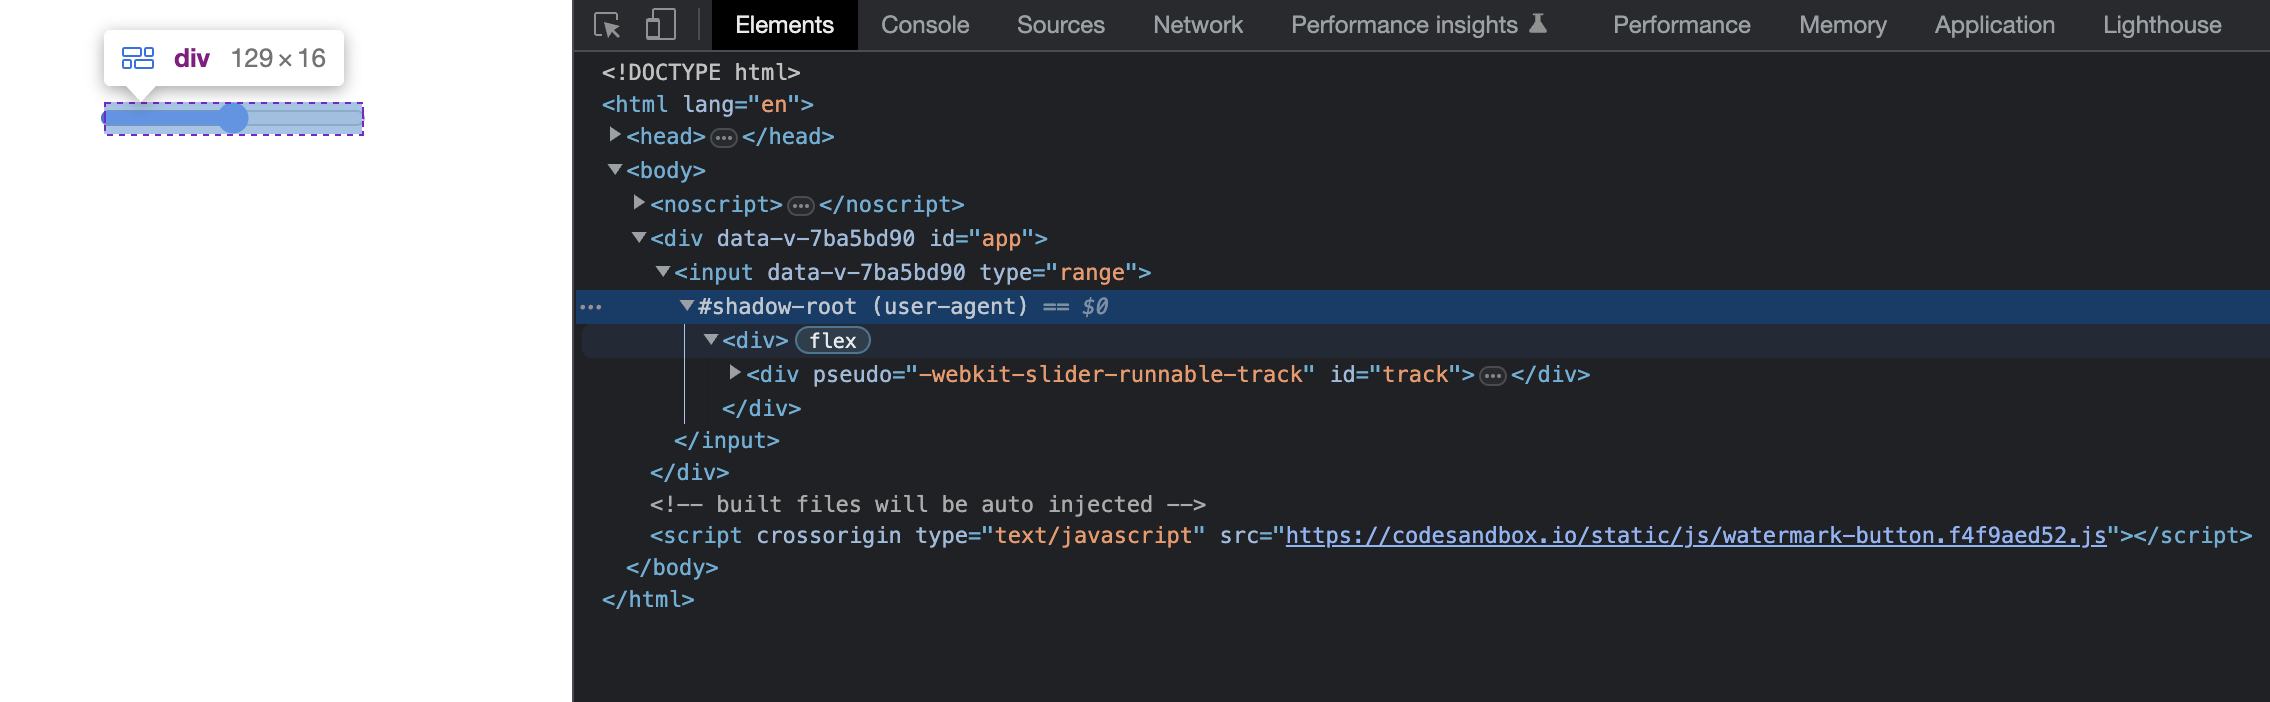Expand the head element arrow

[615, 134]
